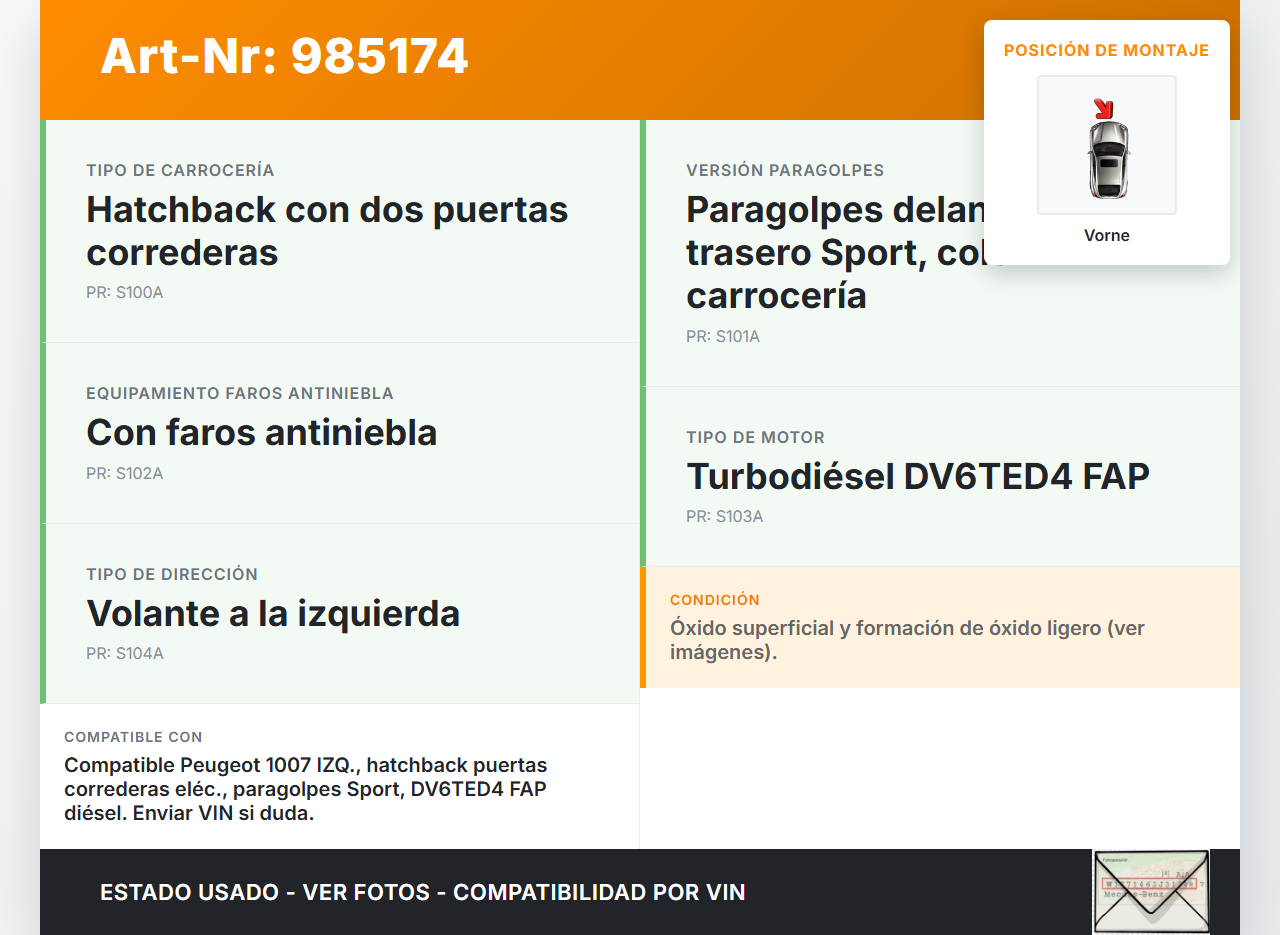Select 'Hatchback con dos puertas correderas' text
1280x935 pixels.
click(x=327, y=231)
